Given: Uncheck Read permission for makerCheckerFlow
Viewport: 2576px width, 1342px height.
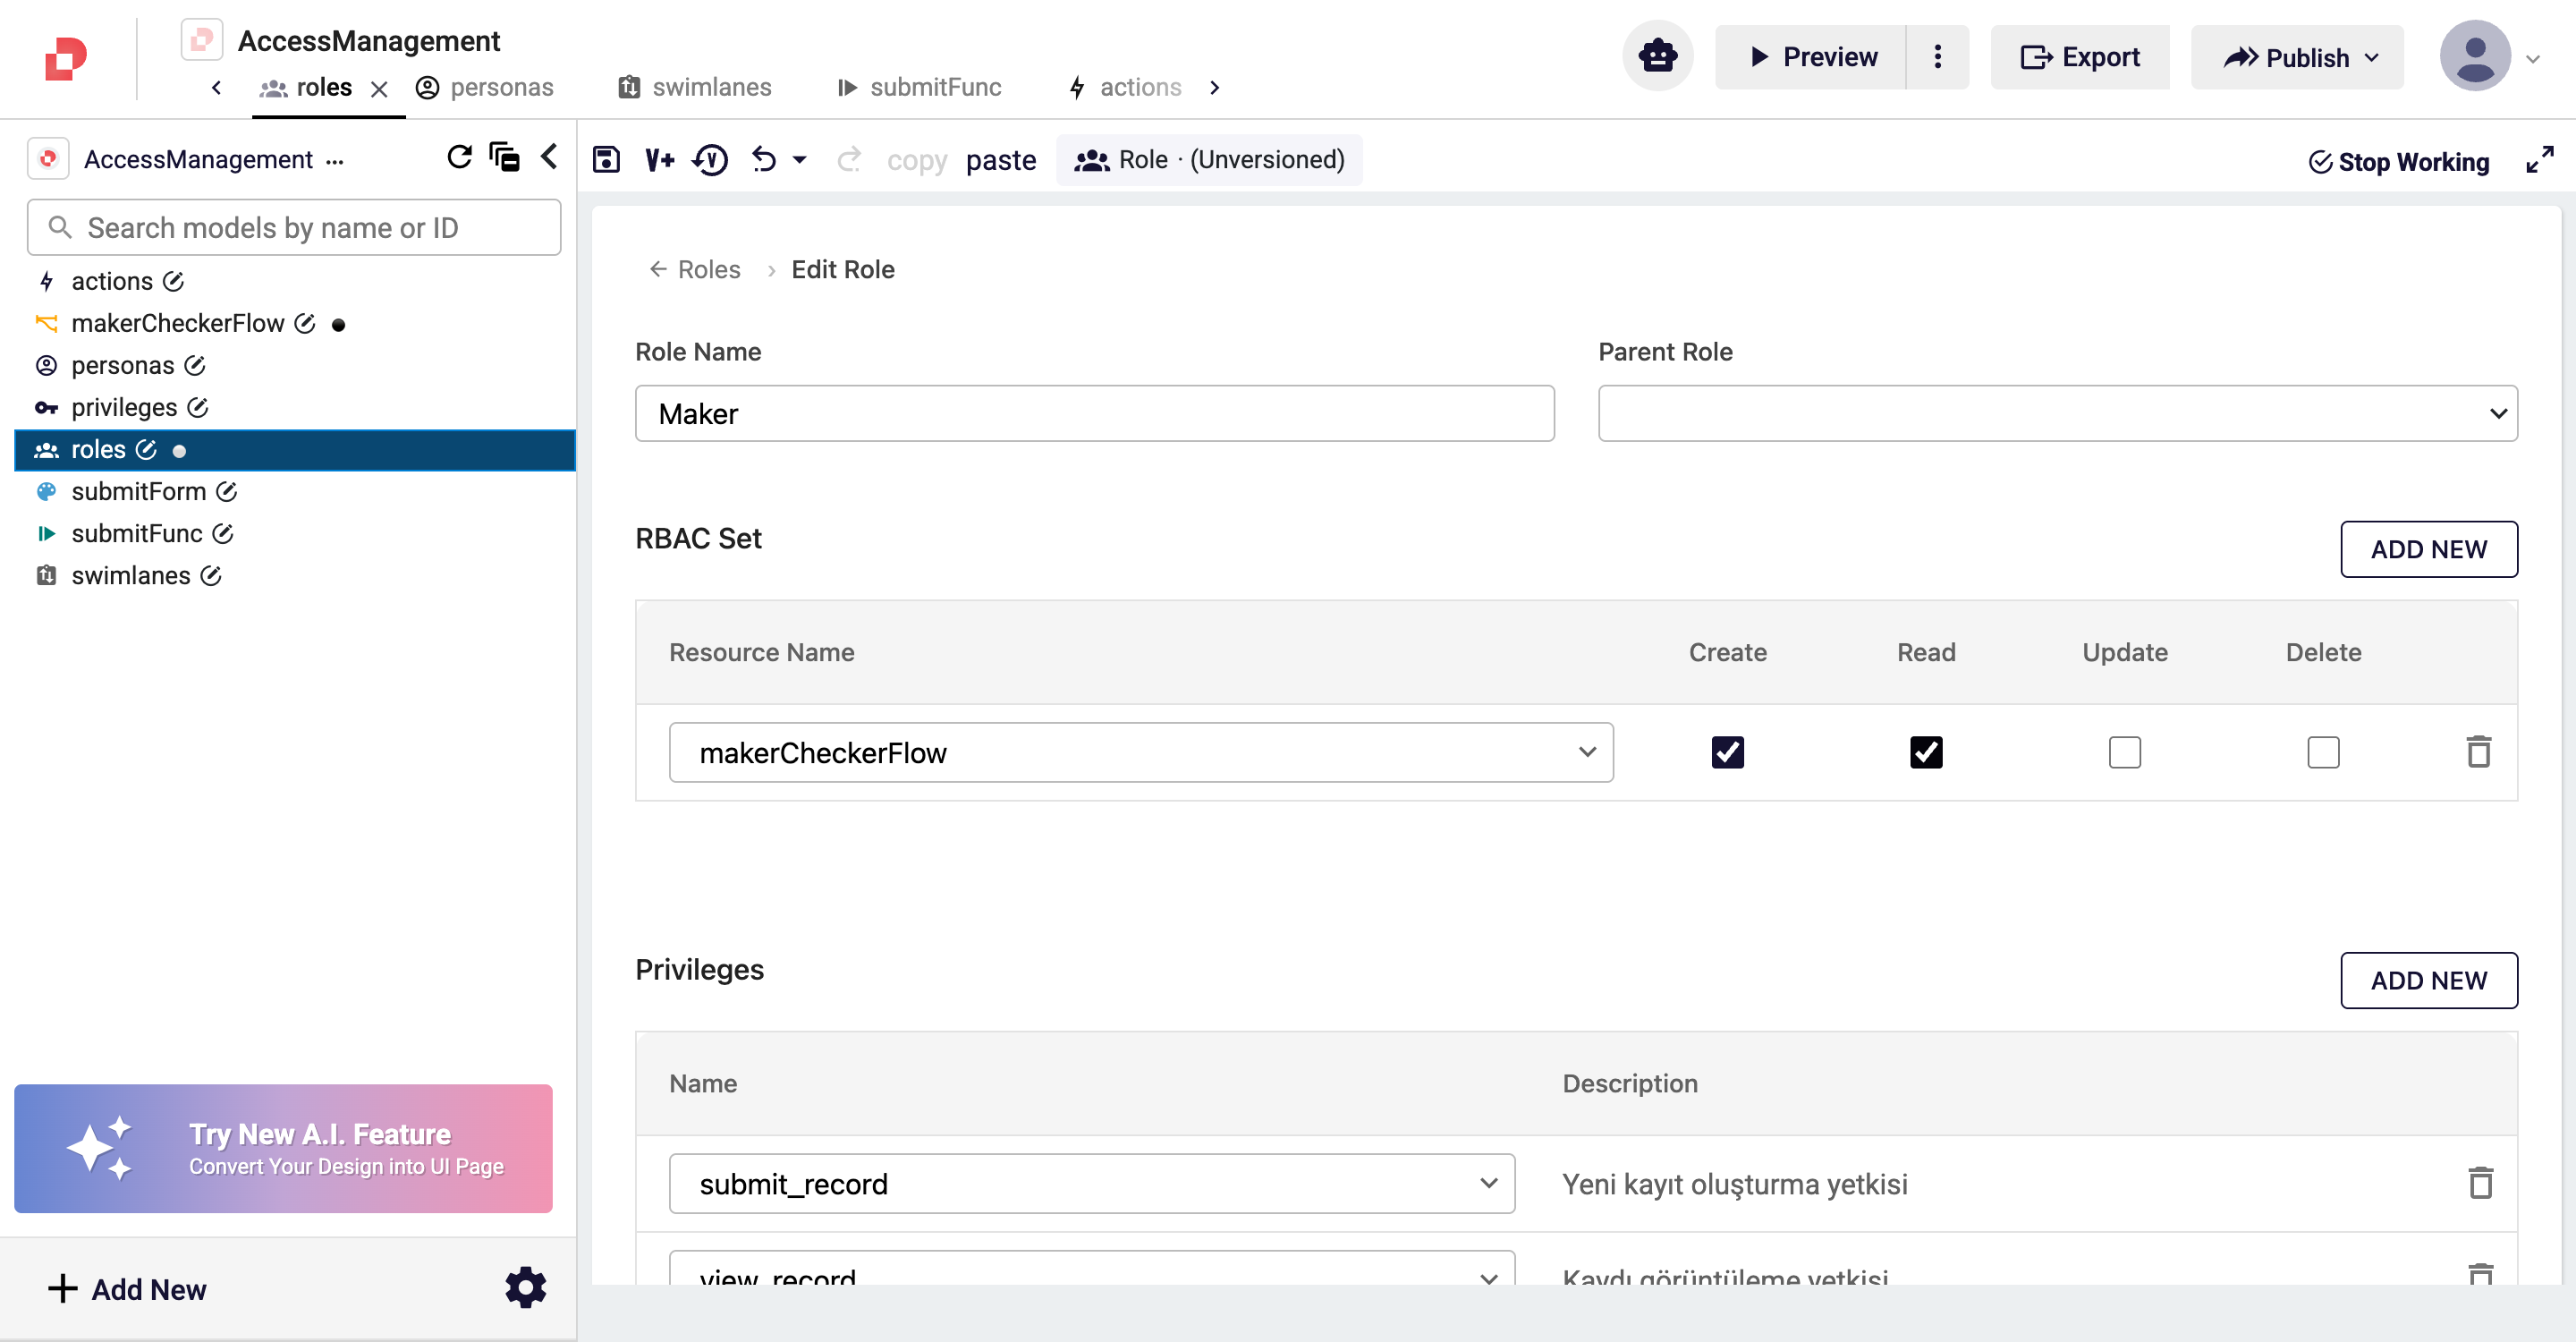Looking at the screenshot, I should click(x=1926, y=752).
